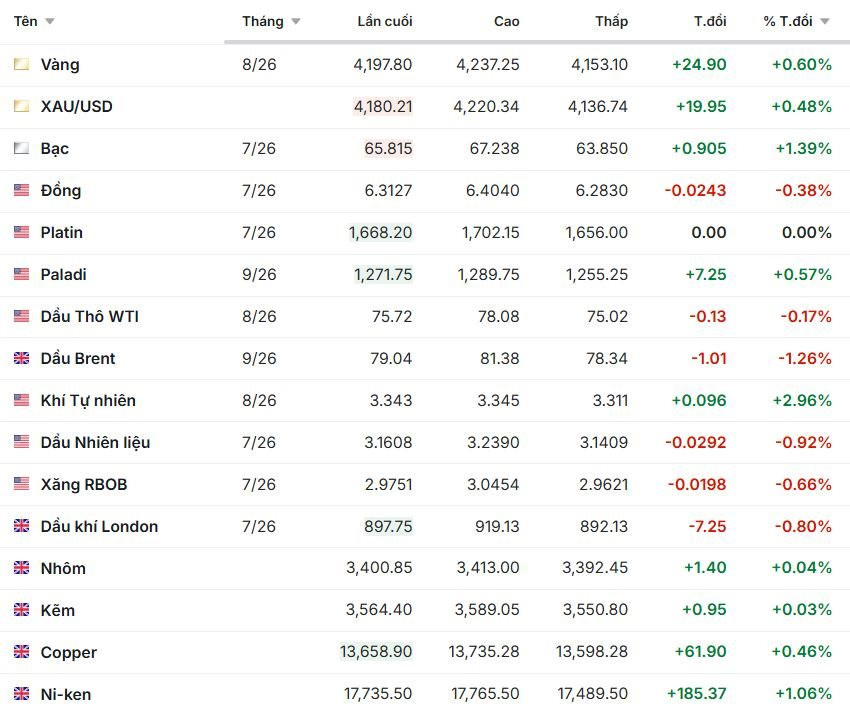Select the Lần cuối column header
850x713 pixels.
point(385,22)
